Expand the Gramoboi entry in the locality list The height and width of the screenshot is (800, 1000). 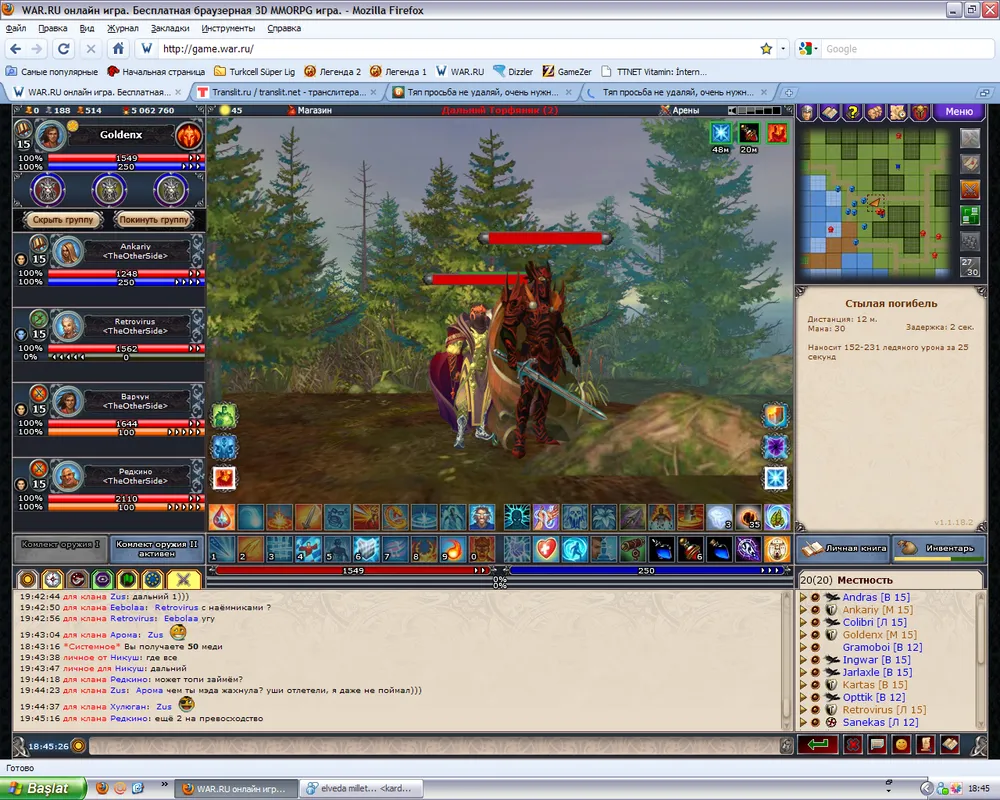pos(803,648)
